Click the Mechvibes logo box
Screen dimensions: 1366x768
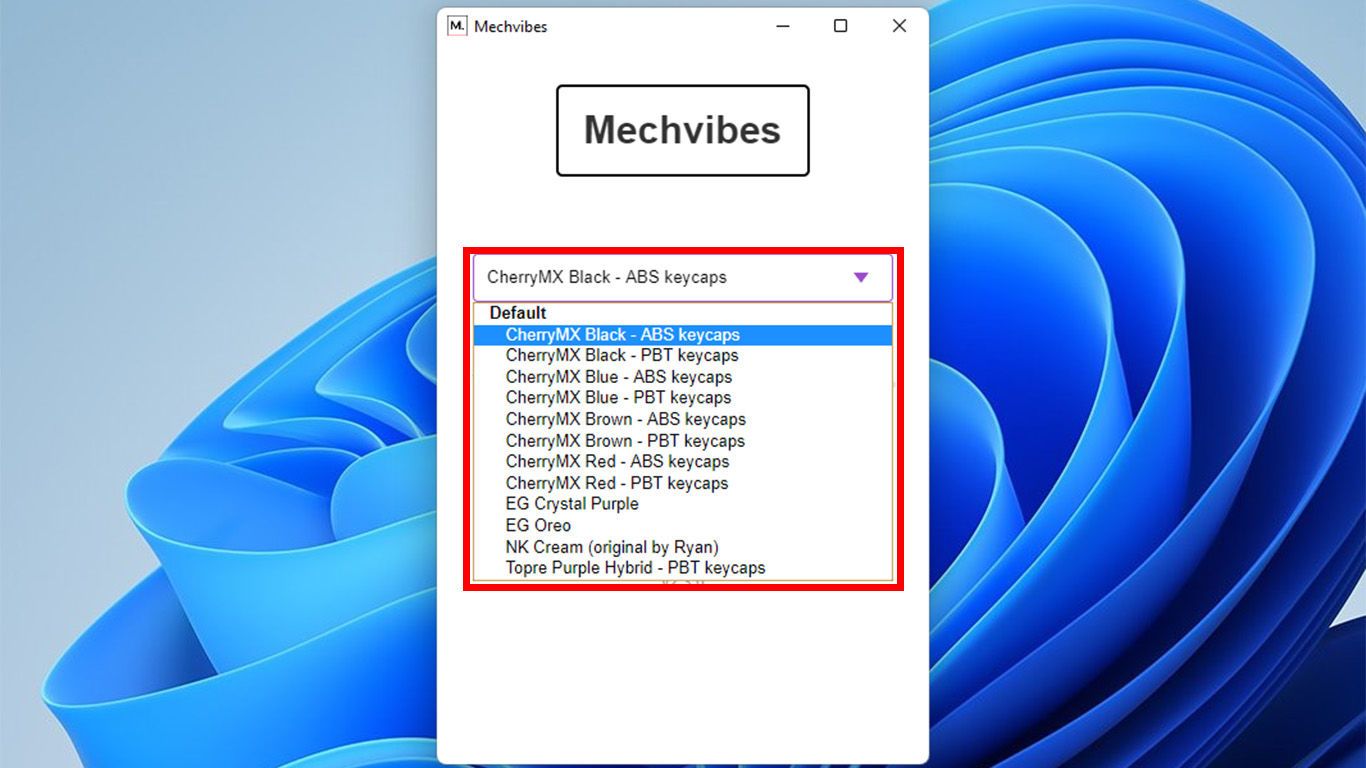click(683, 130)
